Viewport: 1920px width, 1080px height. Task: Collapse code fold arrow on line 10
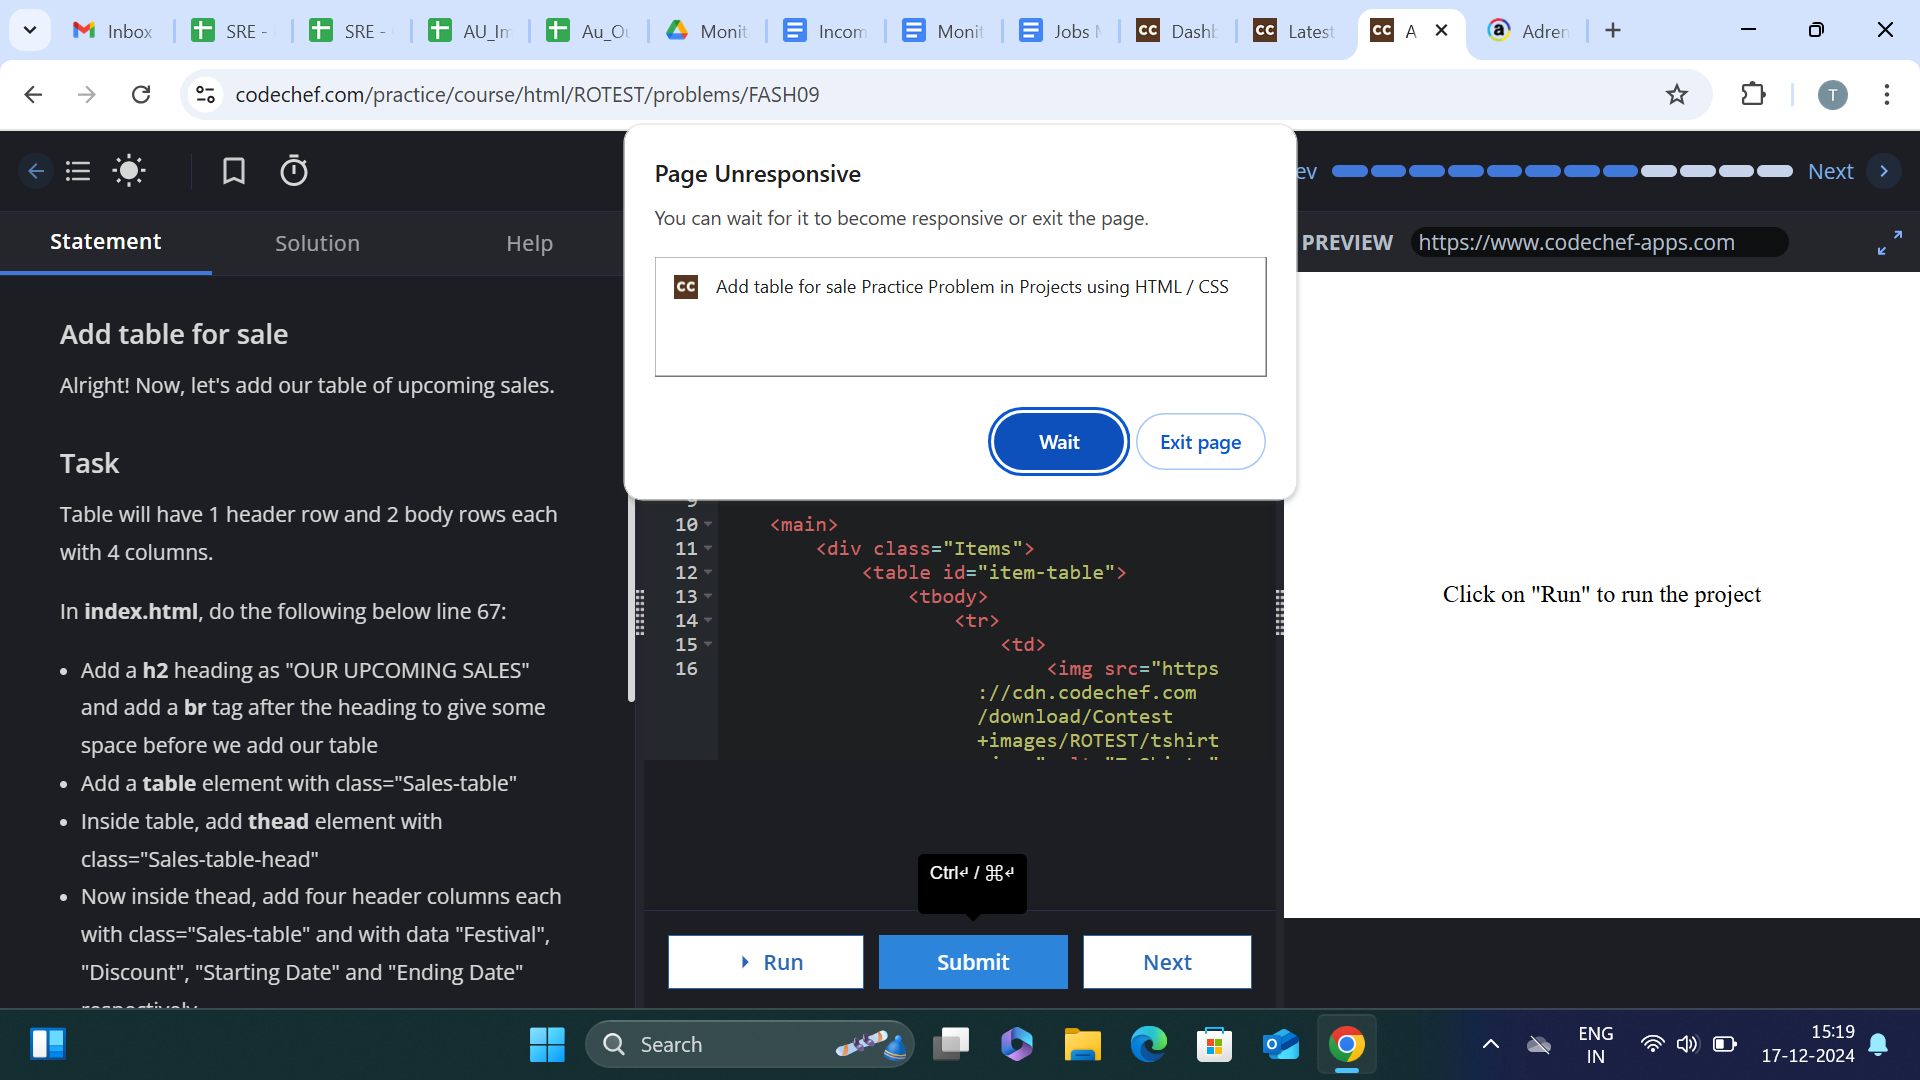click(x=708, y=524)
